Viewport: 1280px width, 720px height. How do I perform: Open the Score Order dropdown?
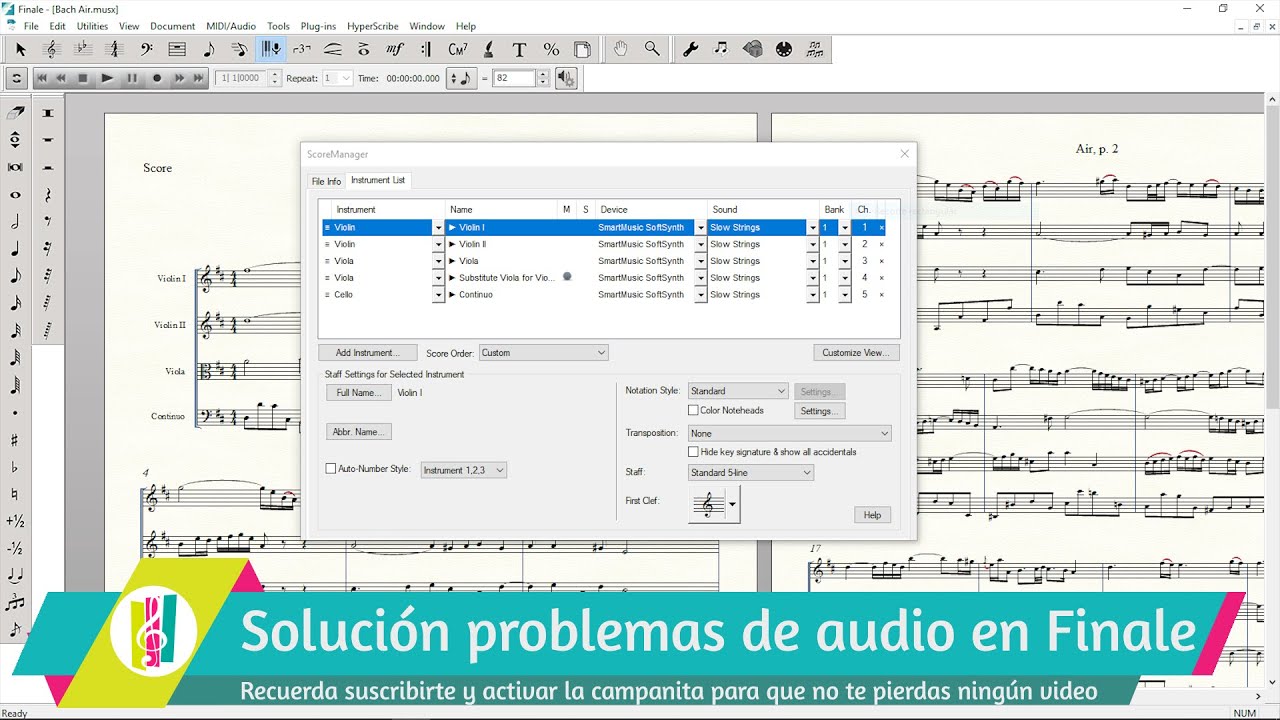pyautogui.click(x=543, y=353)
